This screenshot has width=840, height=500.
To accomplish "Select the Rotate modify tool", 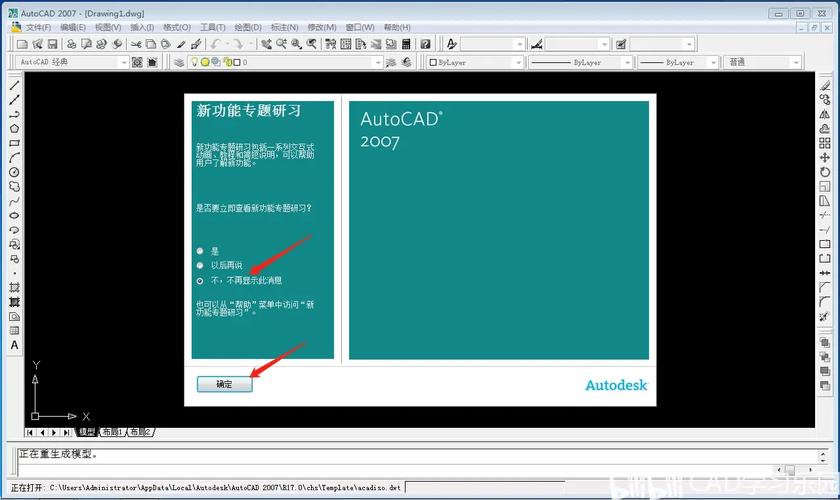I will tap(825, 172).
